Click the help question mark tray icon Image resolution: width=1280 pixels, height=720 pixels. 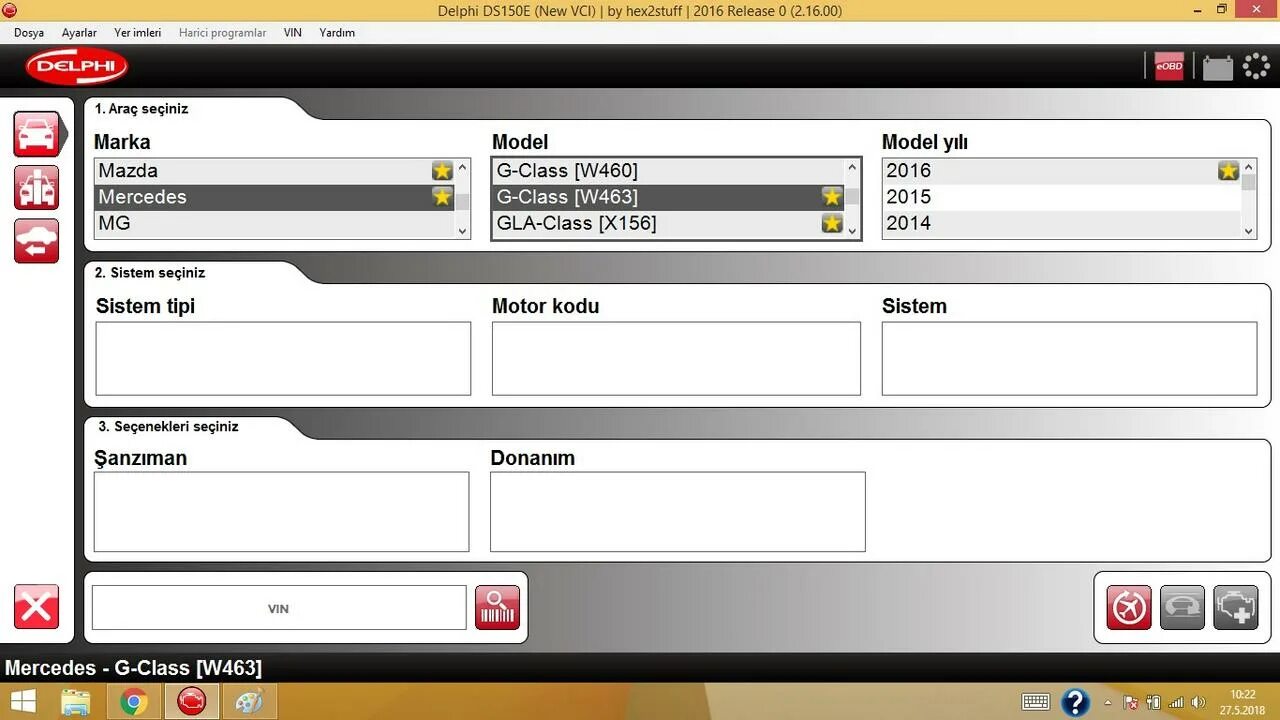click(x=1075, y=702)
